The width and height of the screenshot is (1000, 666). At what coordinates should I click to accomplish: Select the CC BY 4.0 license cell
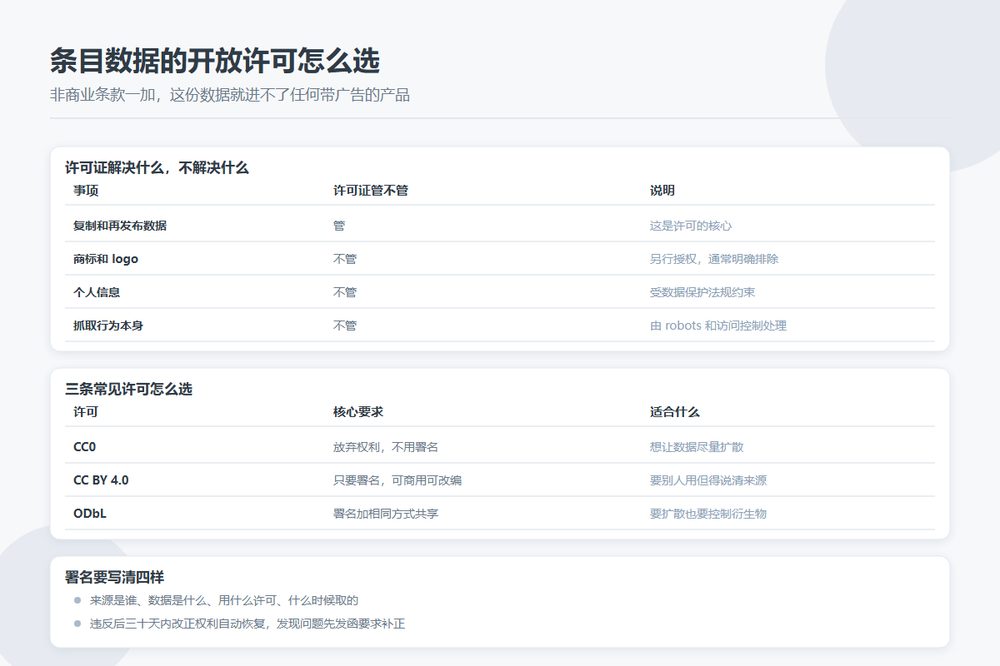click(101, 480)
